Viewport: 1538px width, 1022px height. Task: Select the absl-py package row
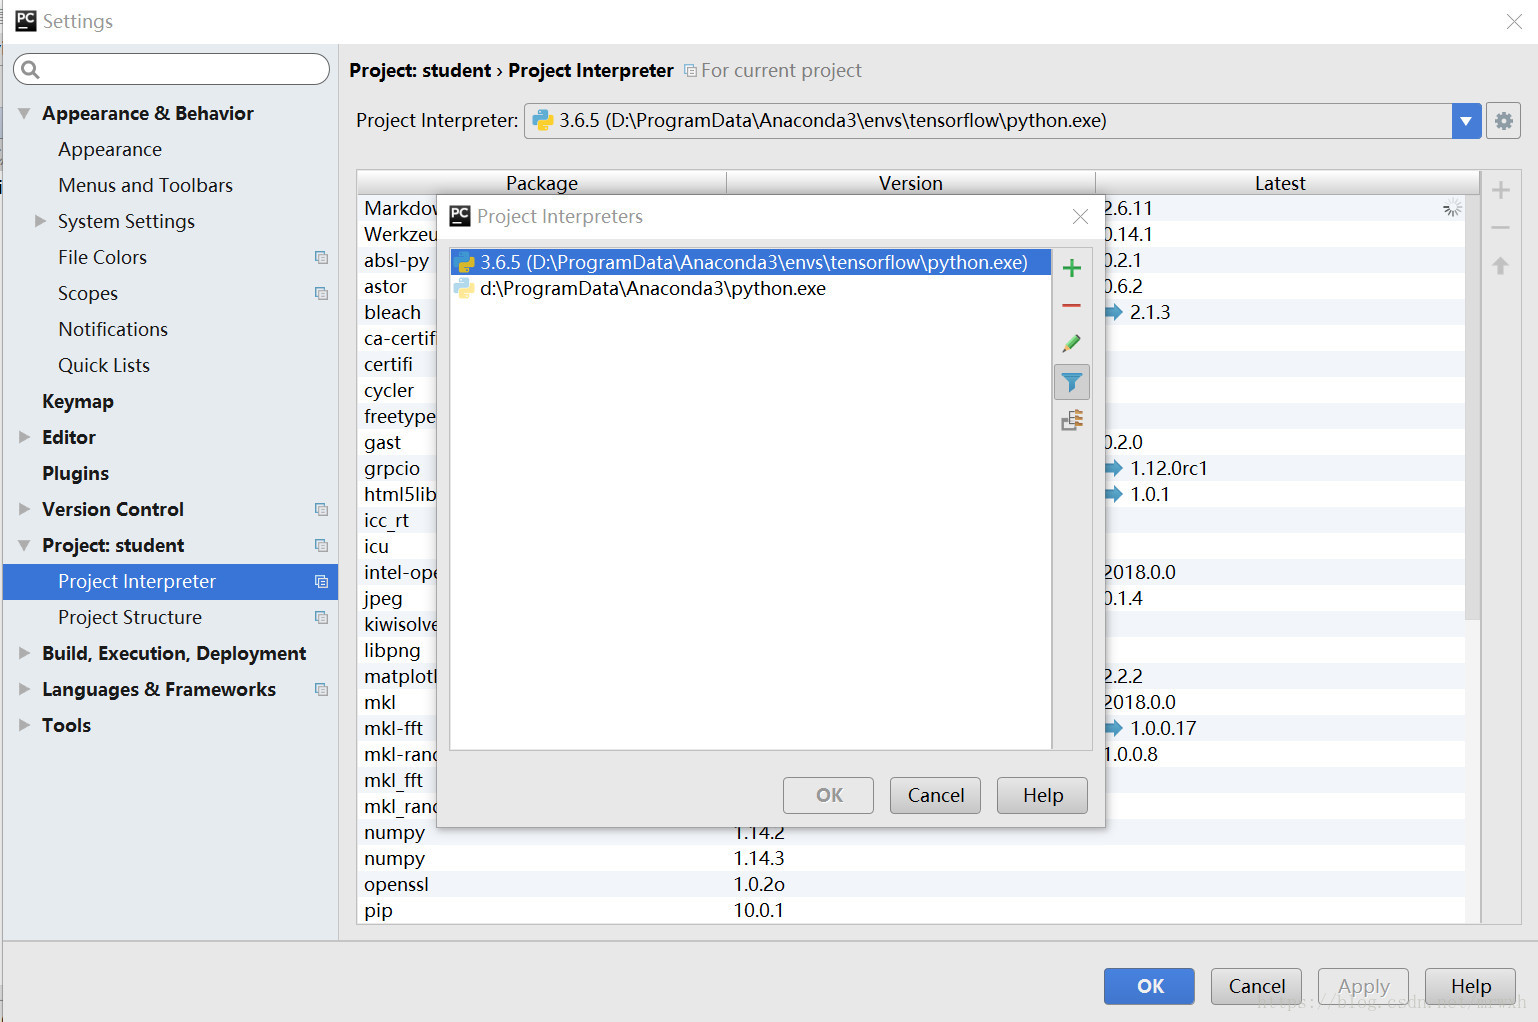397,260
